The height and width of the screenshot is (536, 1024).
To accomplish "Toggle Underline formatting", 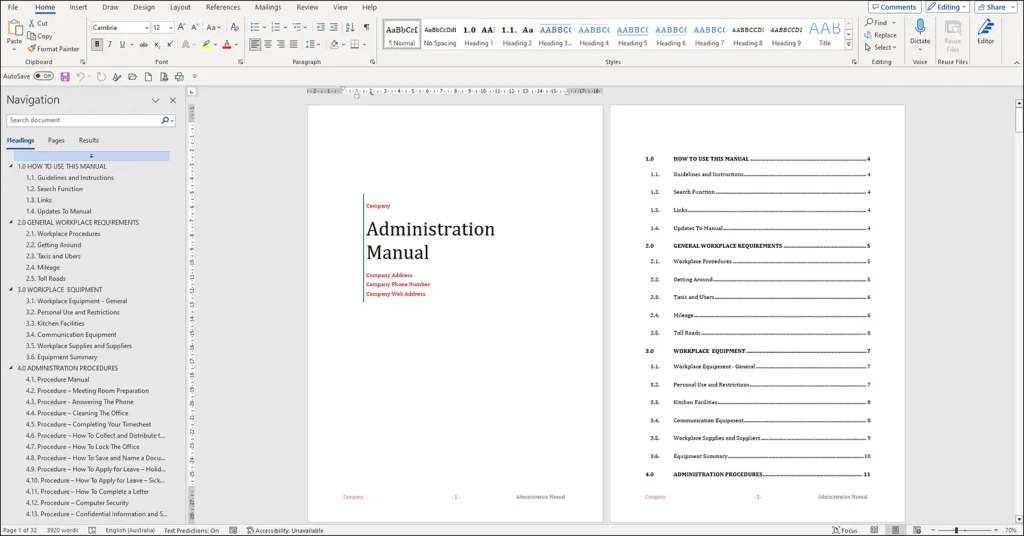I will click(x=122, y=44).
